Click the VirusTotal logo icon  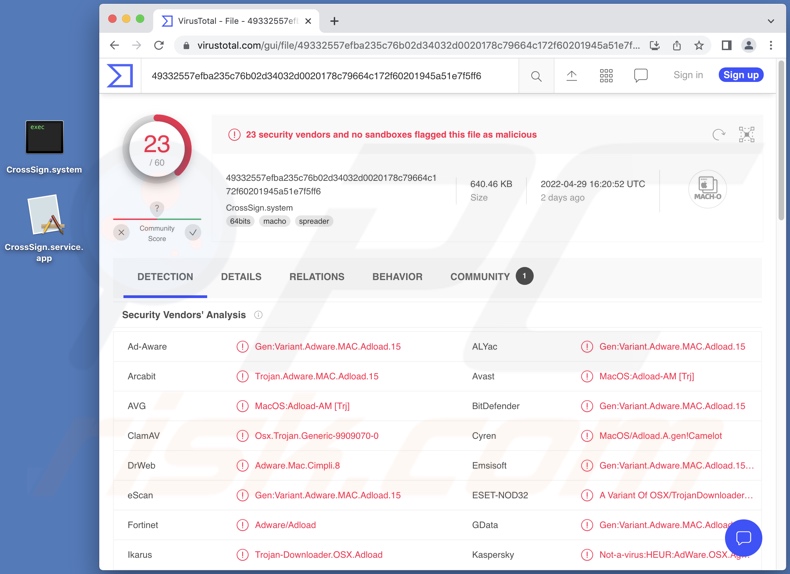(120, 75)
